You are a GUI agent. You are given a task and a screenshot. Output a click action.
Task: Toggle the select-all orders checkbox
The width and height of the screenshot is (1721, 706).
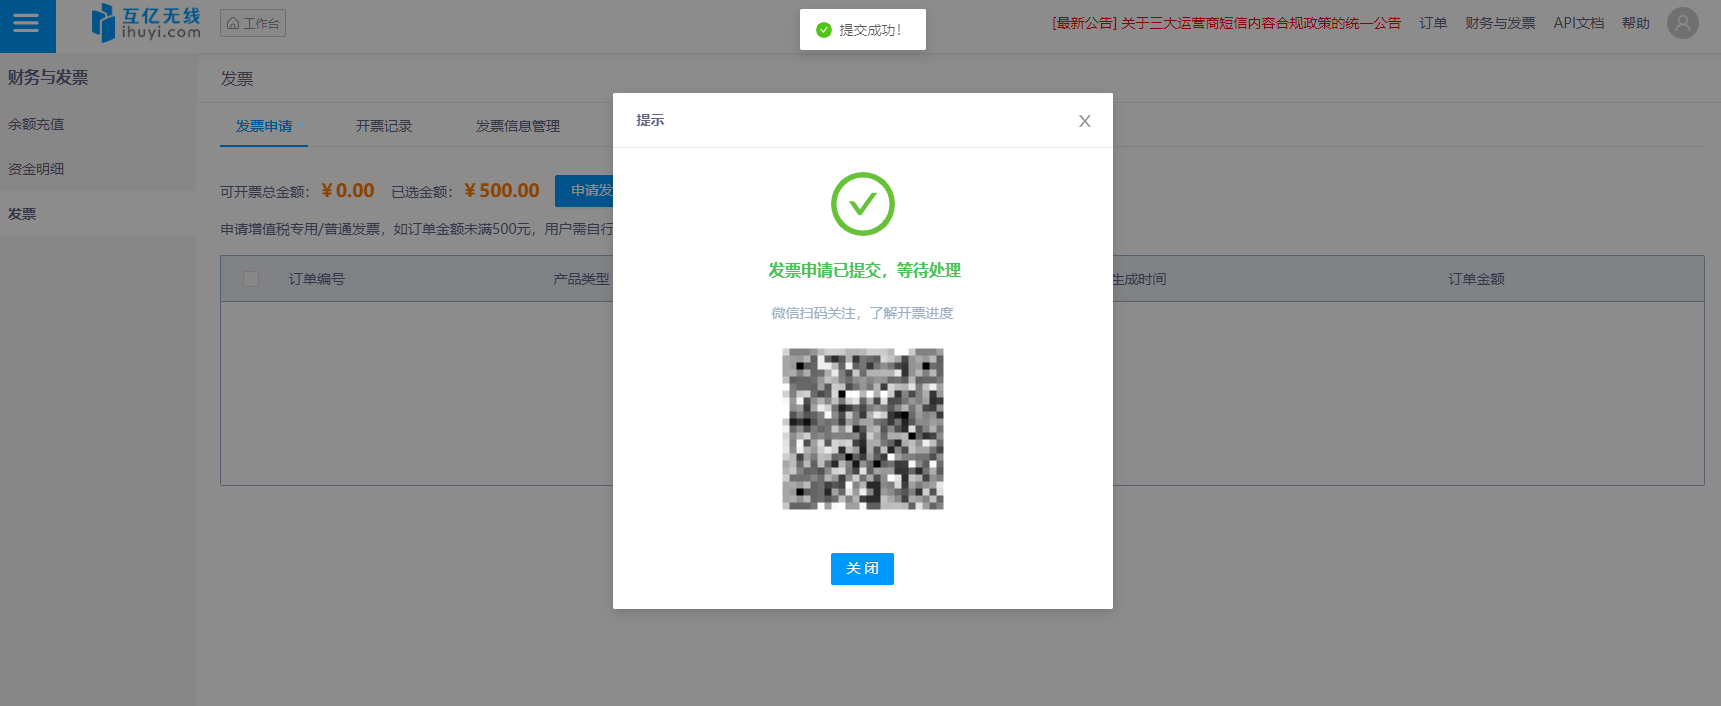coord(251,279)
